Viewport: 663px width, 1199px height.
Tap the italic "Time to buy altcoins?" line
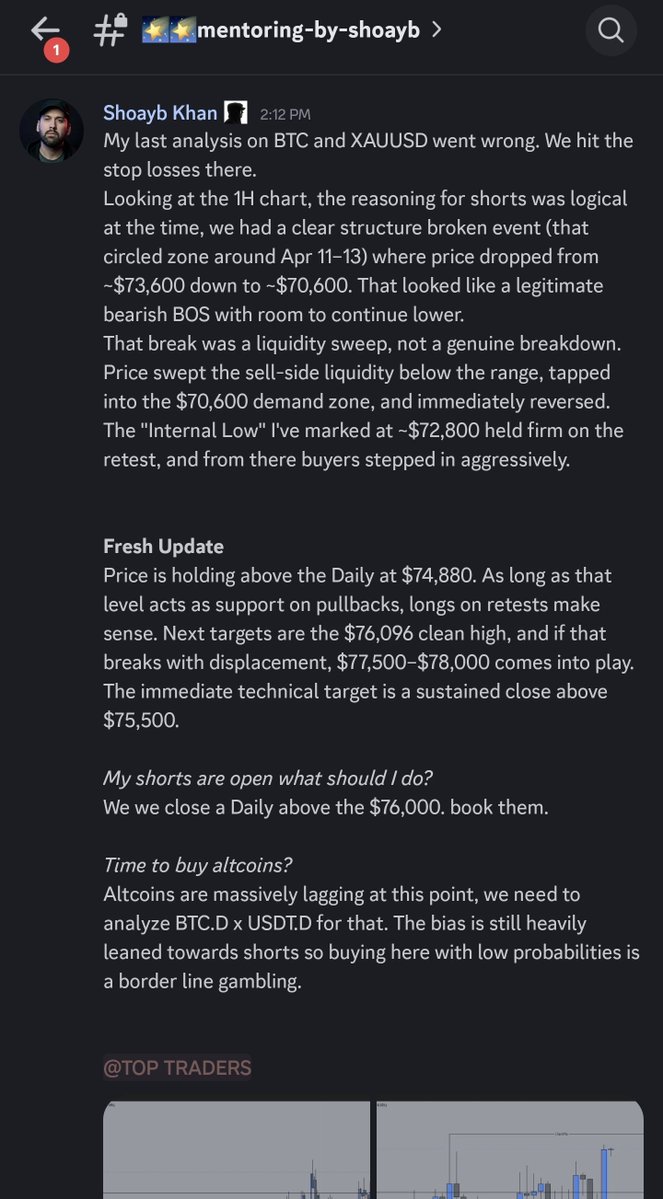pos(197,865)
